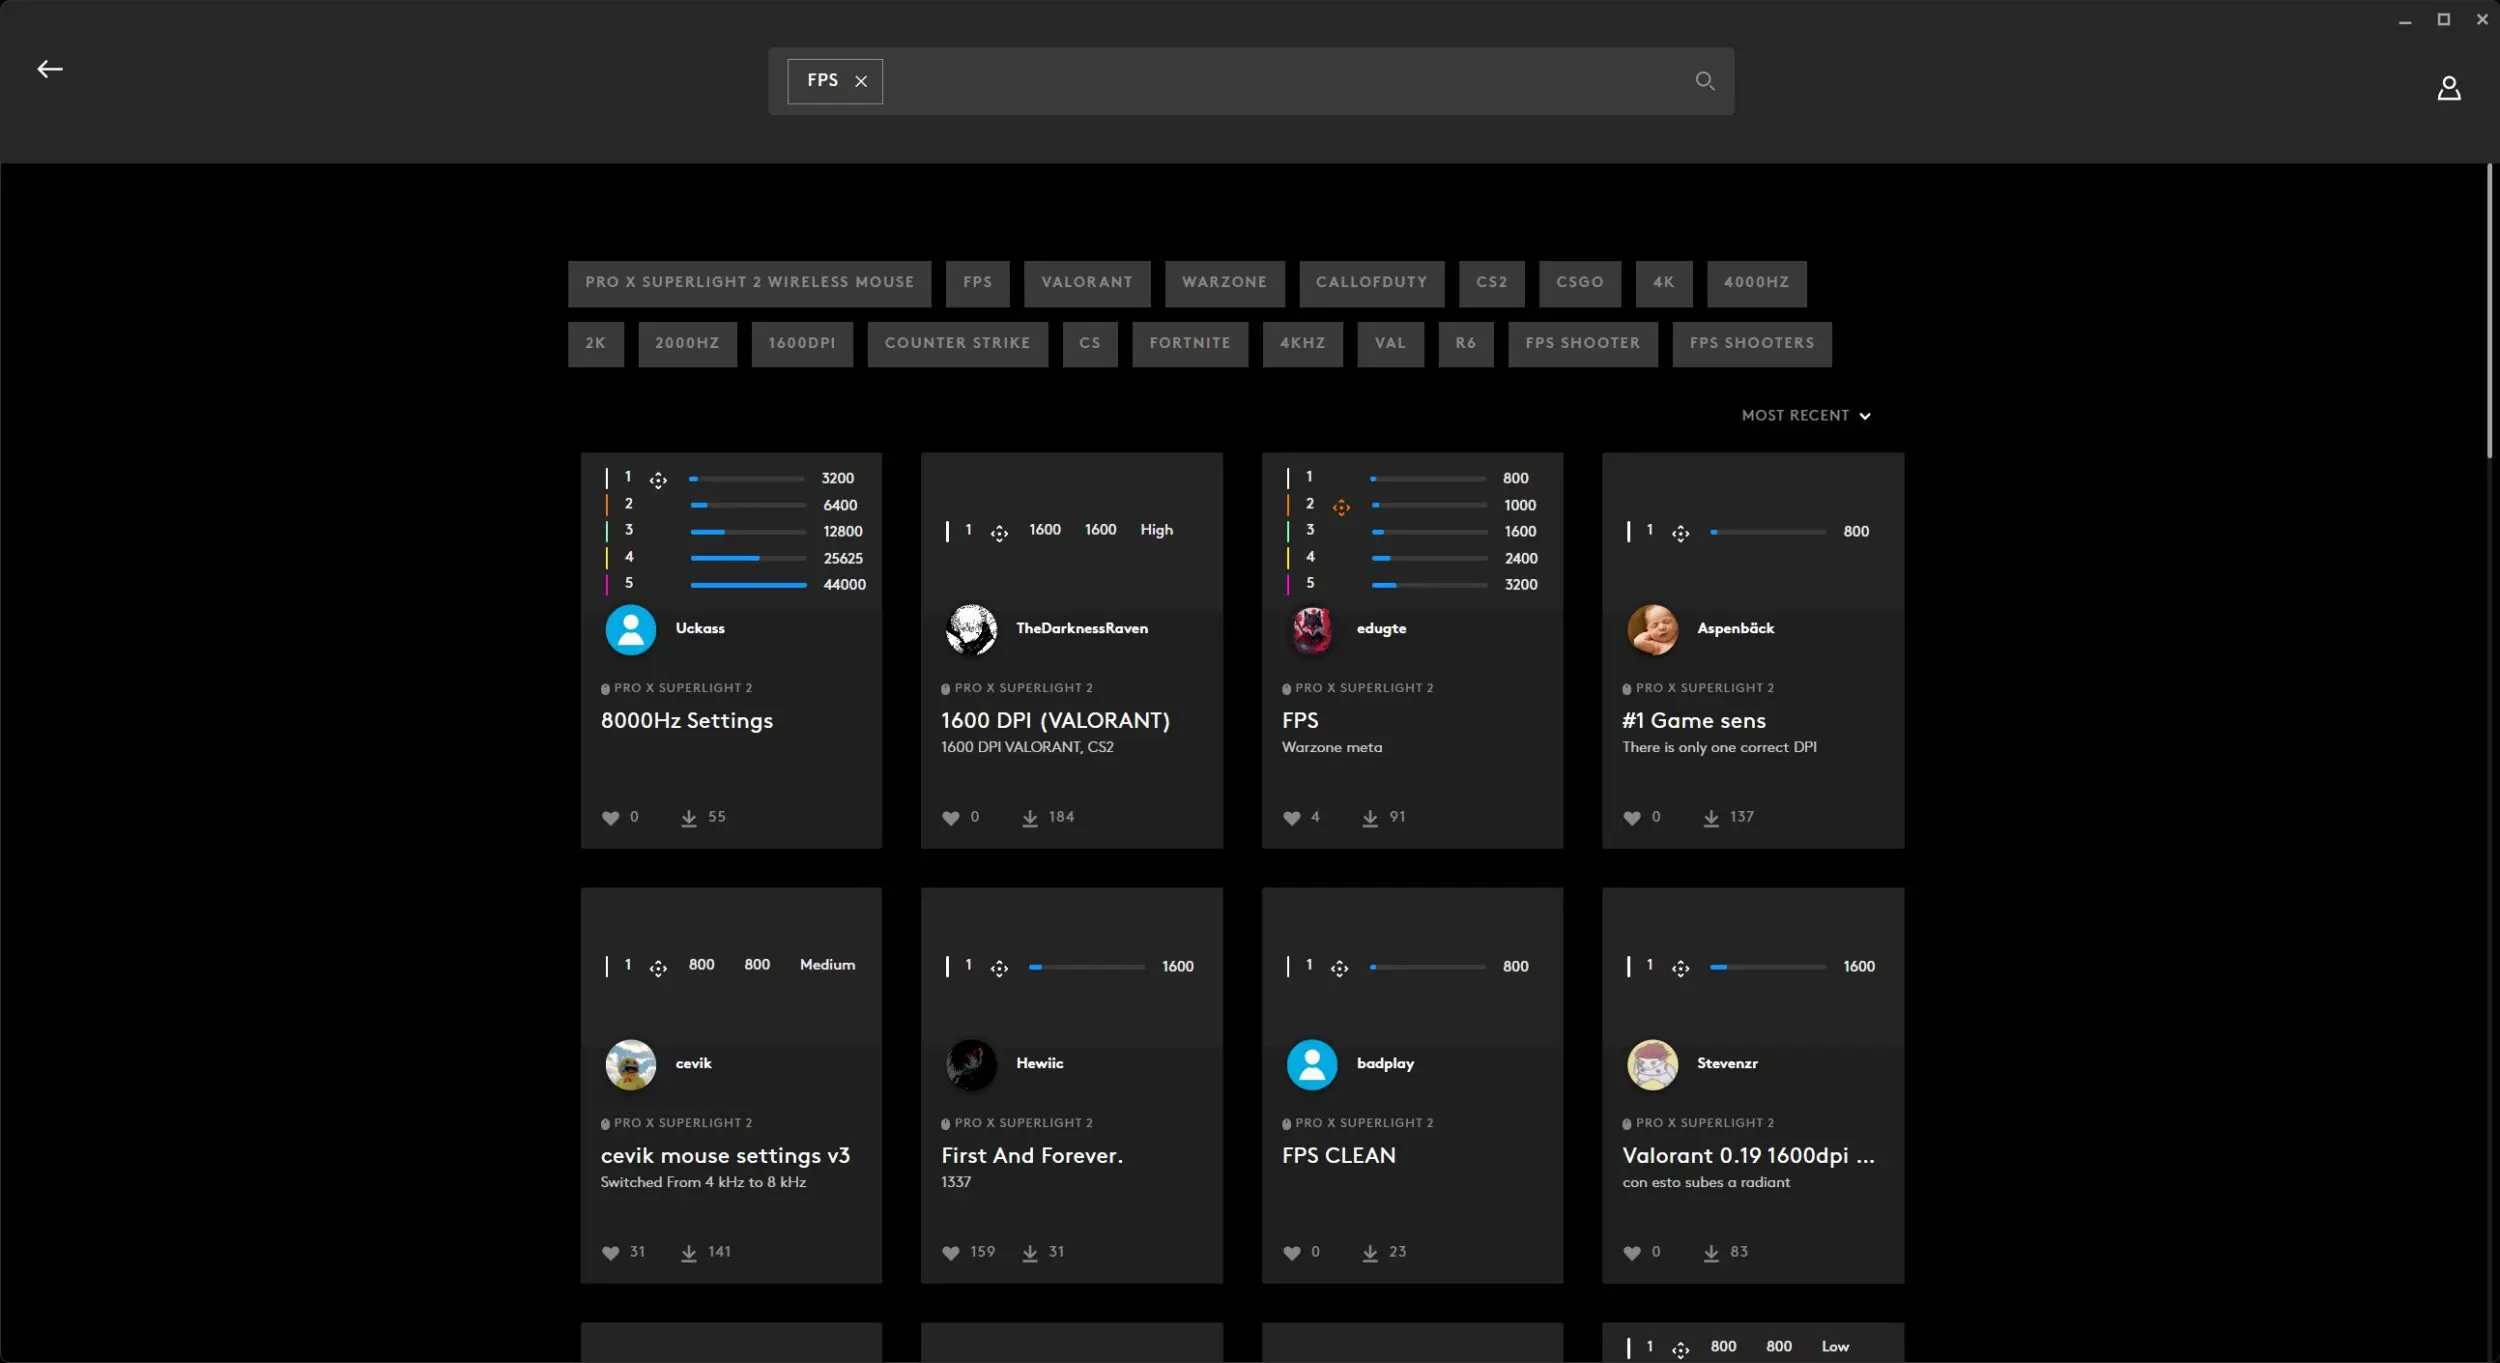Click the 800 DPI slider in Aspenbäck card
2500x1363 pixels.
(x=1768, y=532)
